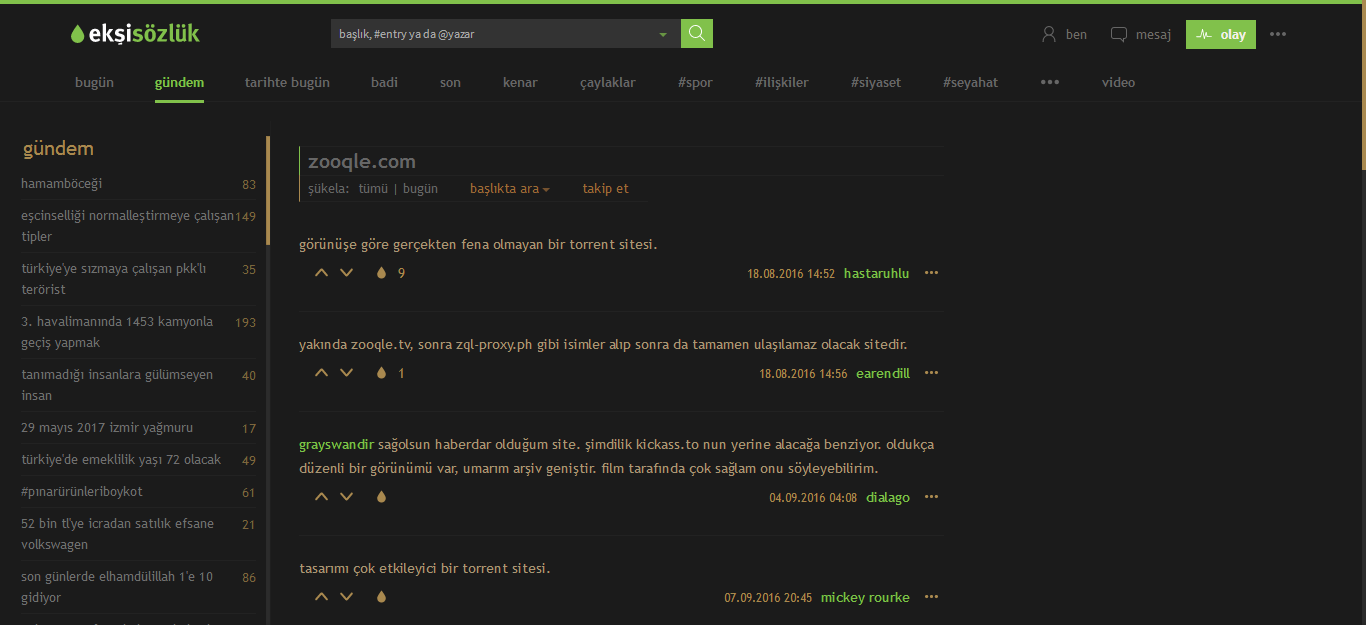
Task: Click the top-right ••• options icon
Action: click(x=1278, y=33)
